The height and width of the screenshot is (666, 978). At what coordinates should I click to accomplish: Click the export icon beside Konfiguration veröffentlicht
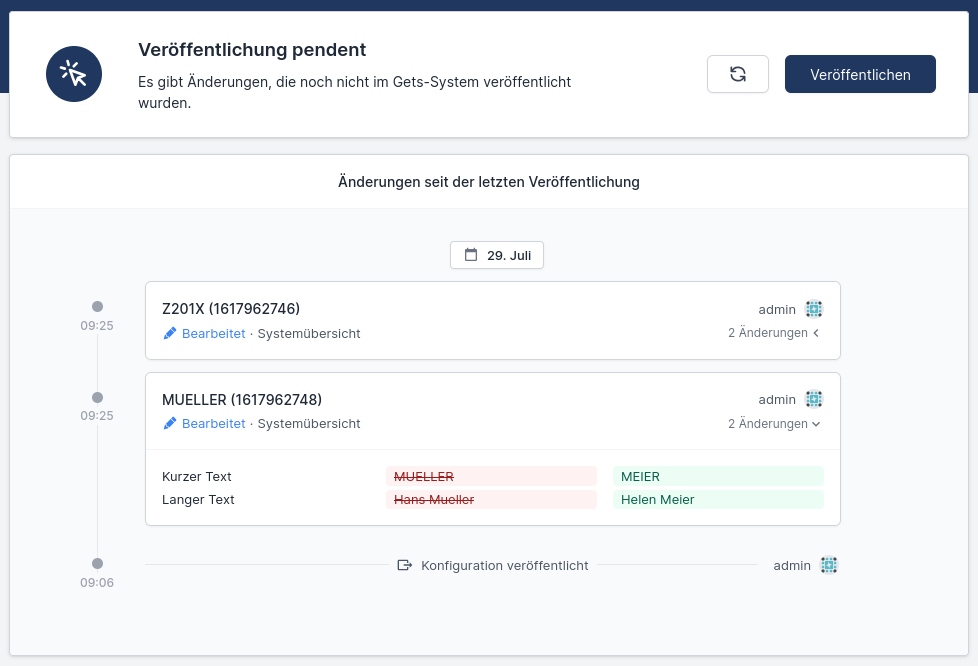tap(405, 565)
